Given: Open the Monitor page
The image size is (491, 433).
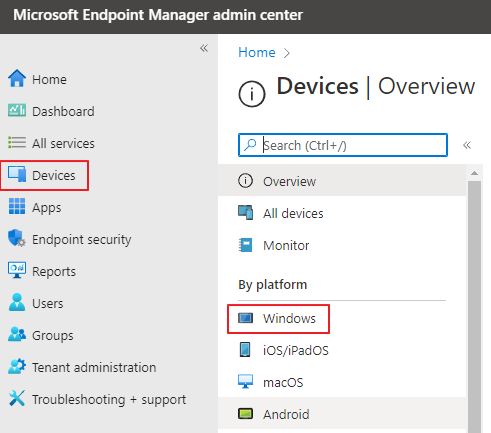Looking at the screenshot, I should 342,245.
